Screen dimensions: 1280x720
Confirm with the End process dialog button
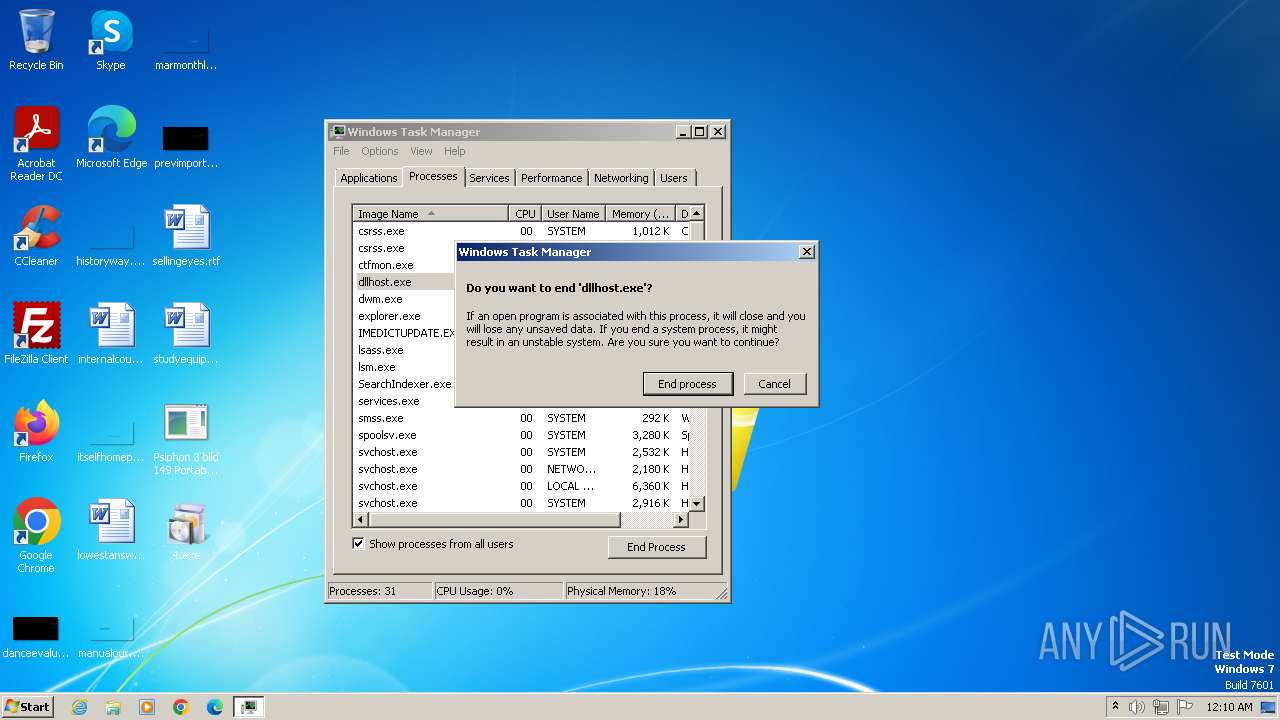[687, 384]
